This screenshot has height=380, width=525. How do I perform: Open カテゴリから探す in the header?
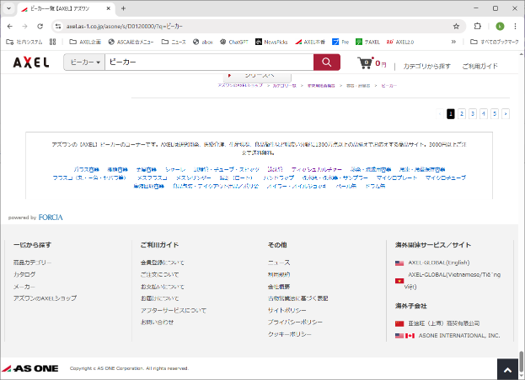427,66
